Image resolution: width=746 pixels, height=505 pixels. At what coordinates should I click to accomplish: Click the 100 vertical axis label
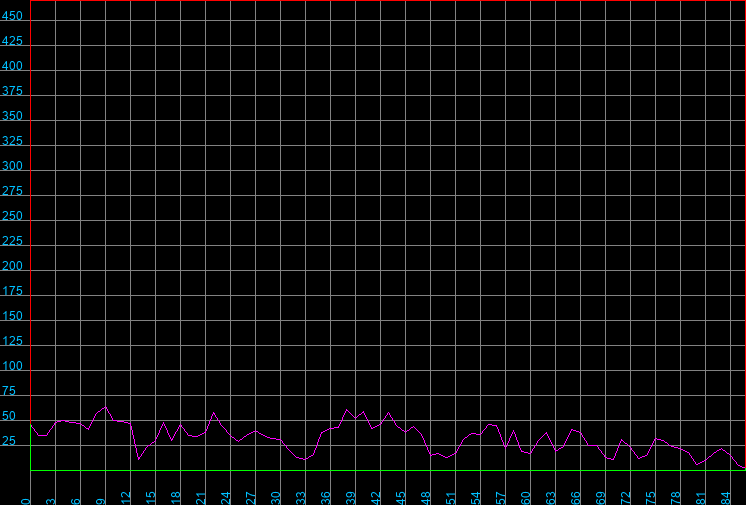[x=12, y=366]
